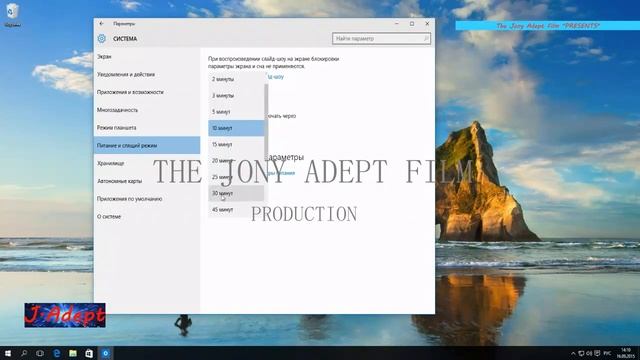This screenshot has width=640, height=360.
Task: Choose 5 минут in the dropdown list
Action: click(236, 112)
